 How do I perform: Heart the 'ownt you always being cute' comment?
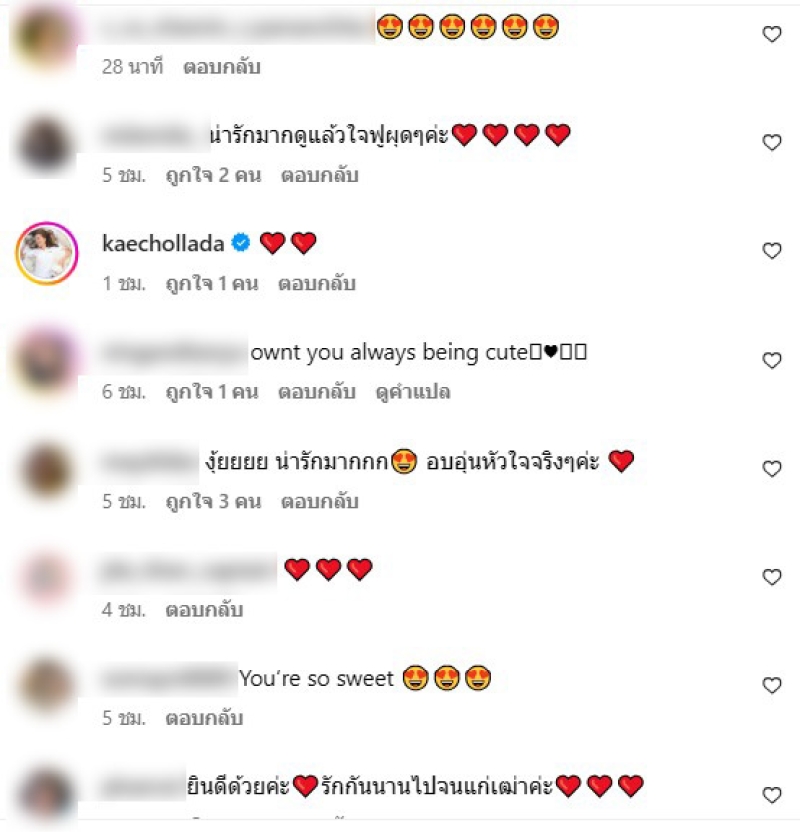(772, 360)
